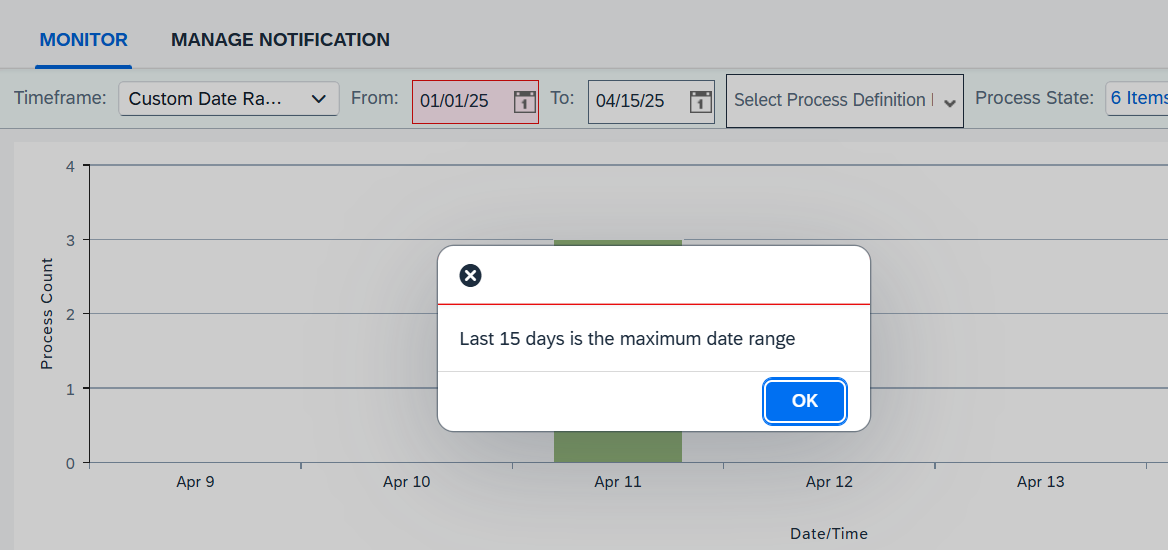This screenshot has height=550, width=1168.
Task: Click the Apr 9 axis label
Action: pyautogui.click(x=195, y=482)
